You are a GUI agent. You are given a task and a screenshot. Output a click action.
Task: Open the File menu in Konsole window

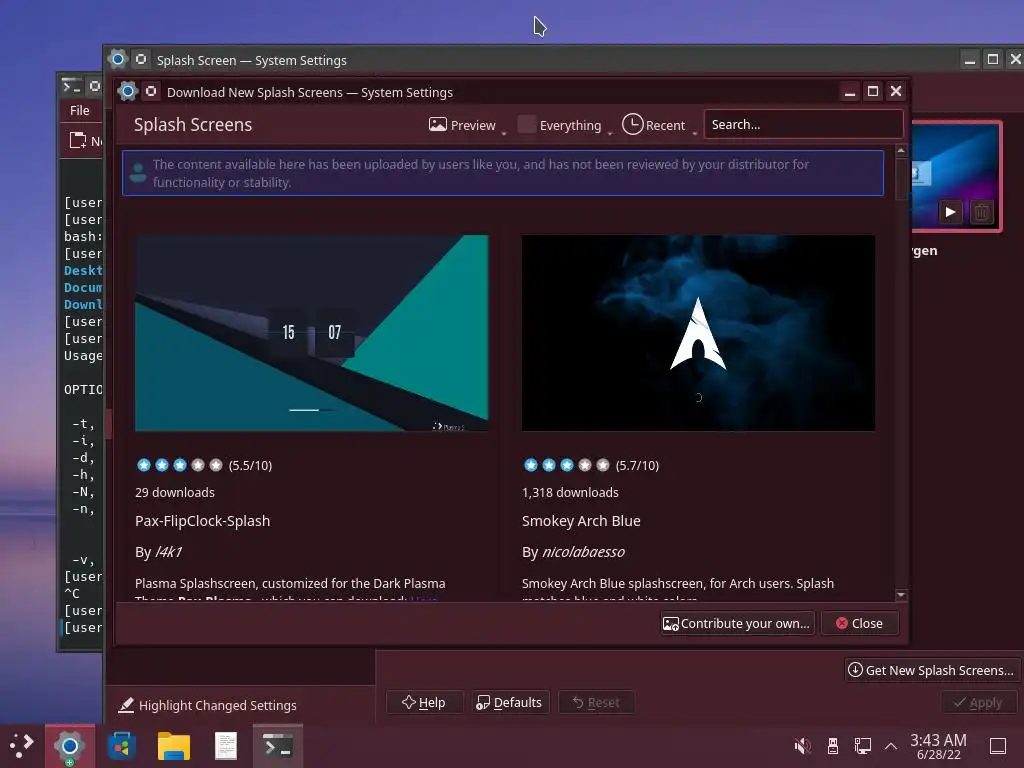[x=80, y=110]
